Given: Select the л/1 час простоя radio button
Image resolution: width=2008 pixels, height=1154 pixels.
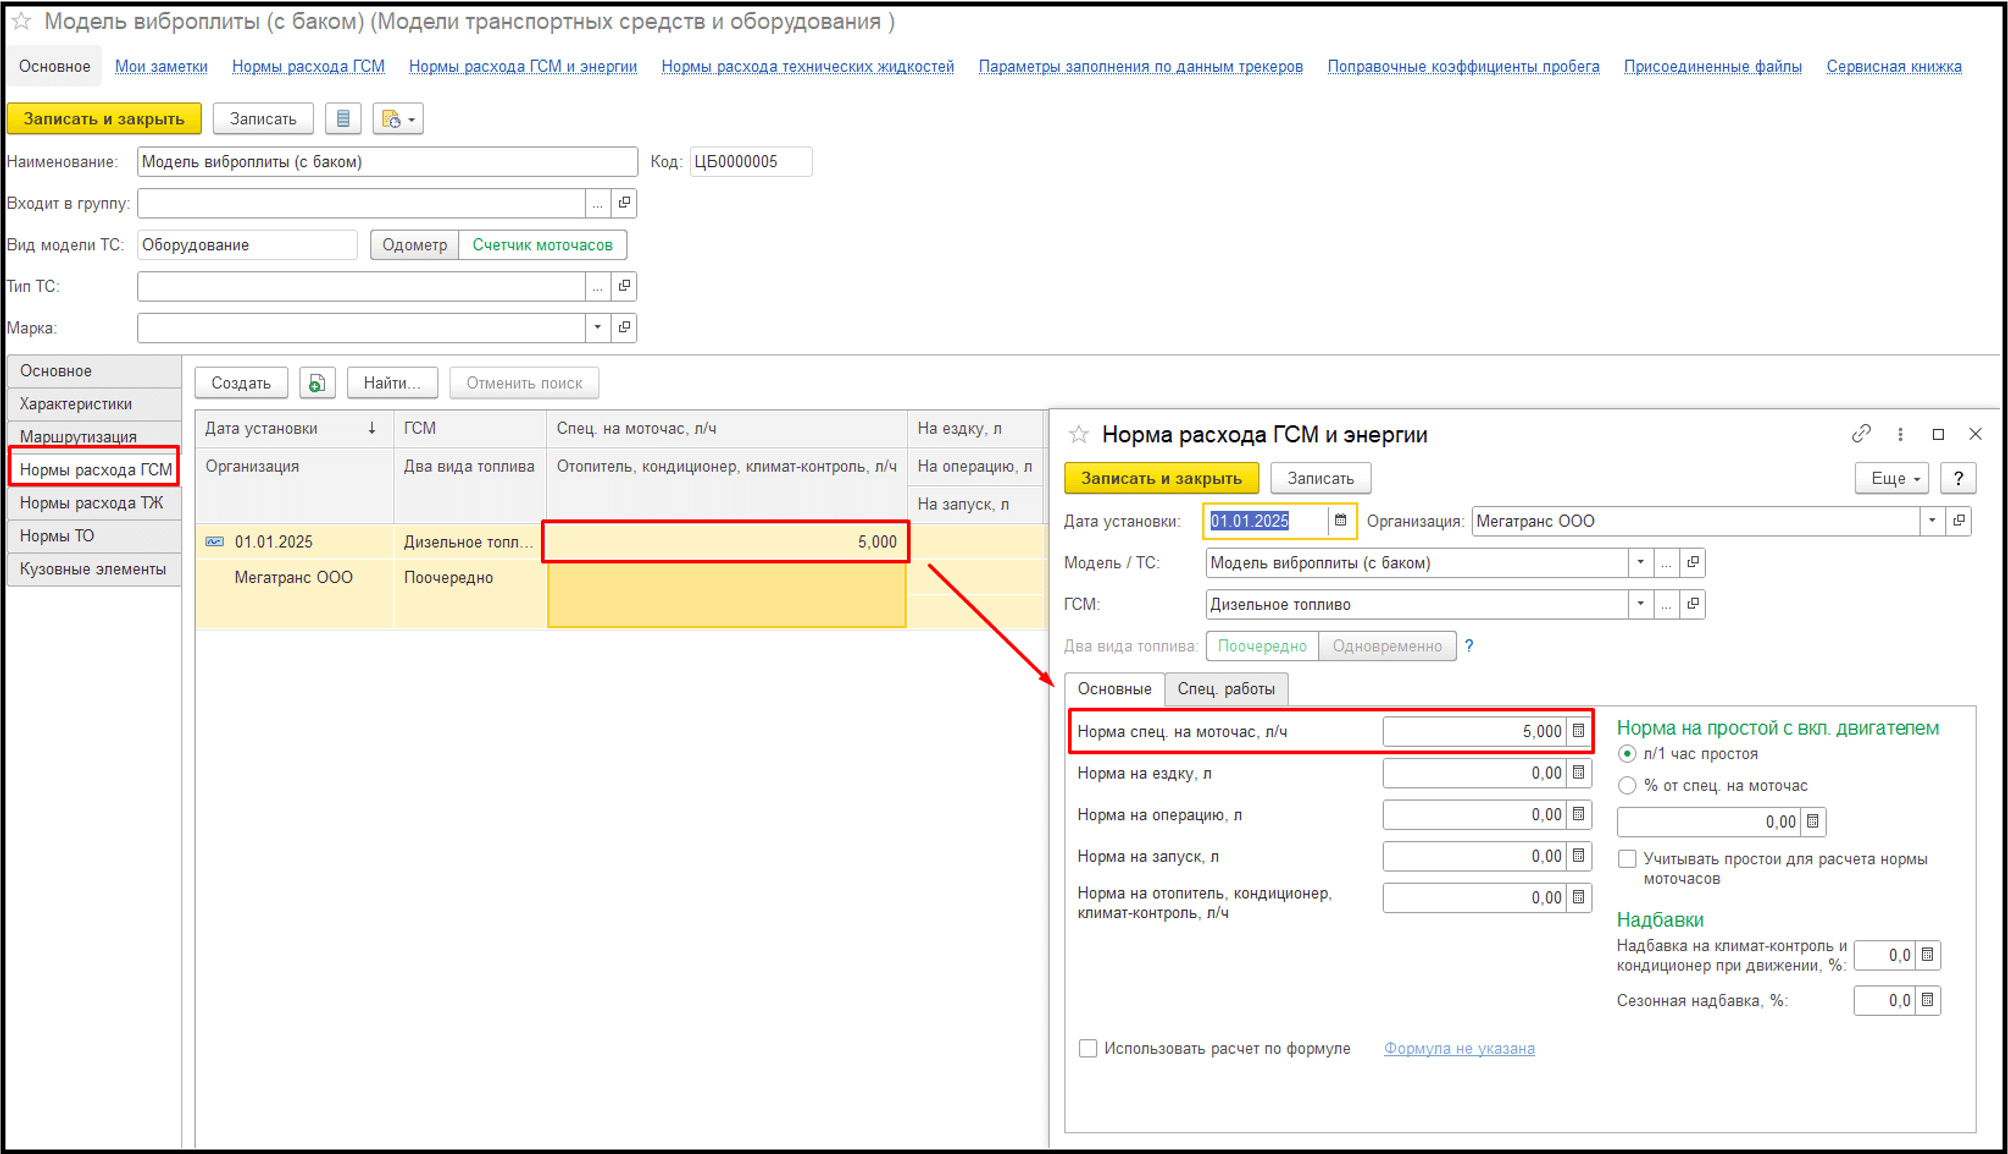Looking at the screenshot, I should tap(1627, 754).
